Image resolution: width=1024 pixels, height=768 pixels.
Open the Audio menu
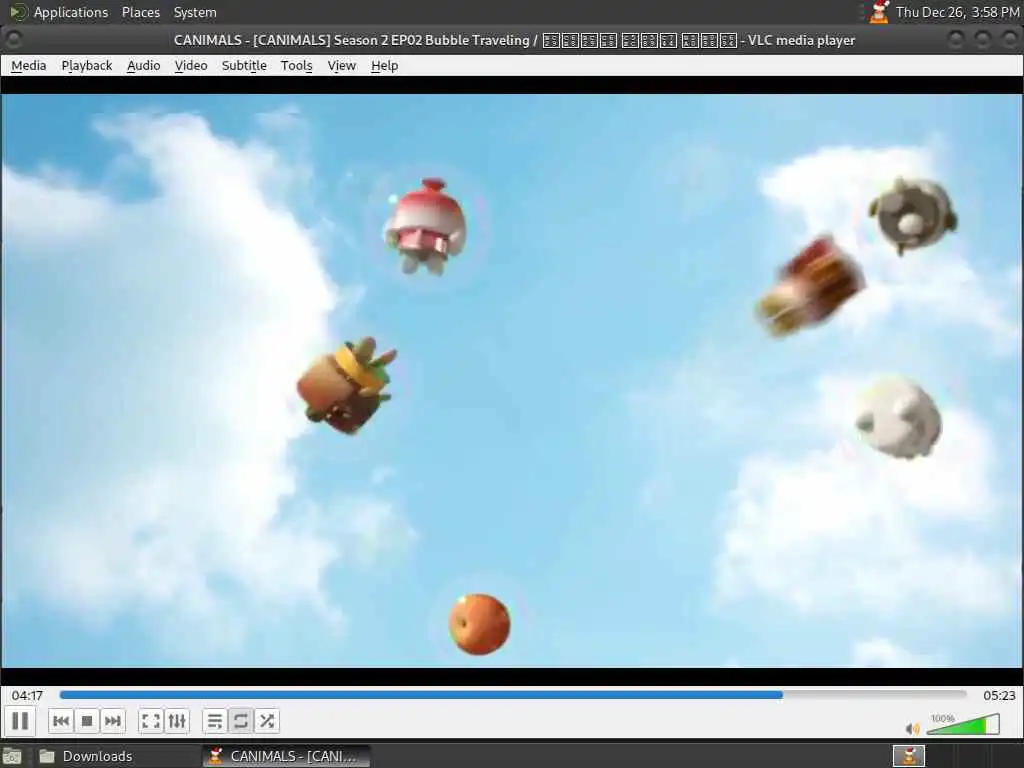point(144,65)
